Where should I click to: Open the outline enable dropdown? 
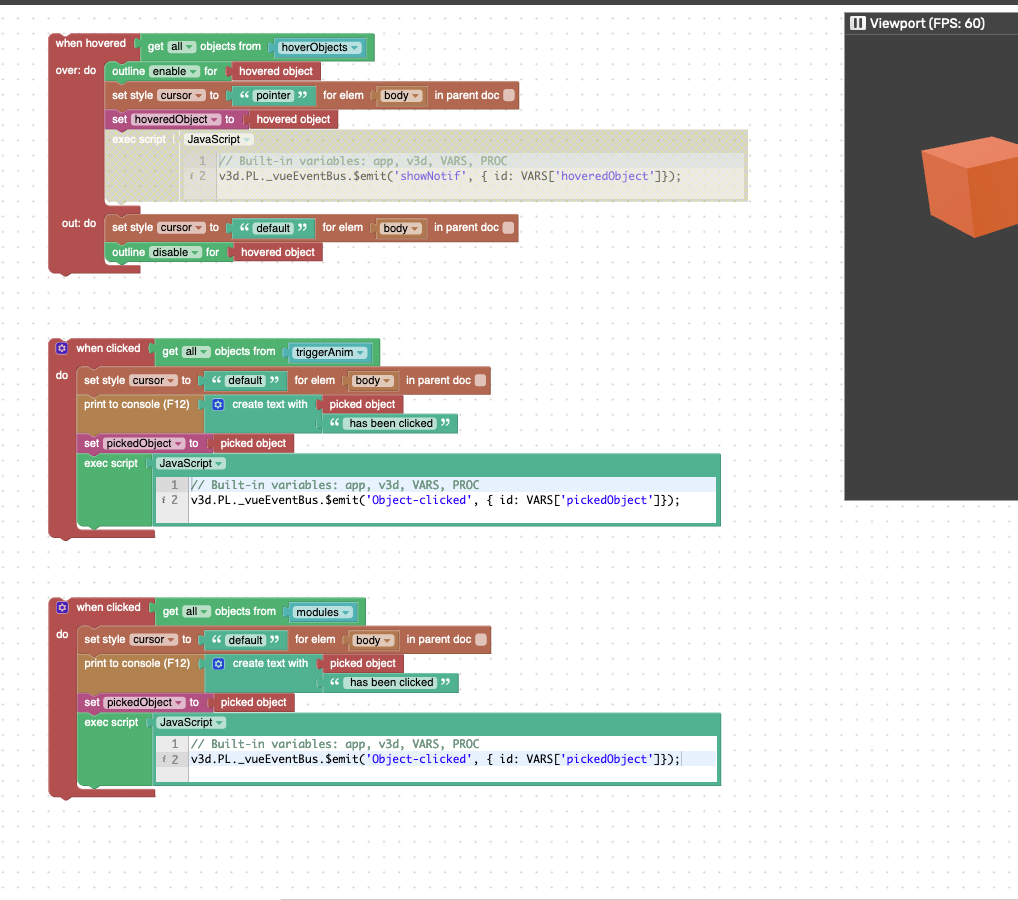click(175, 71)
